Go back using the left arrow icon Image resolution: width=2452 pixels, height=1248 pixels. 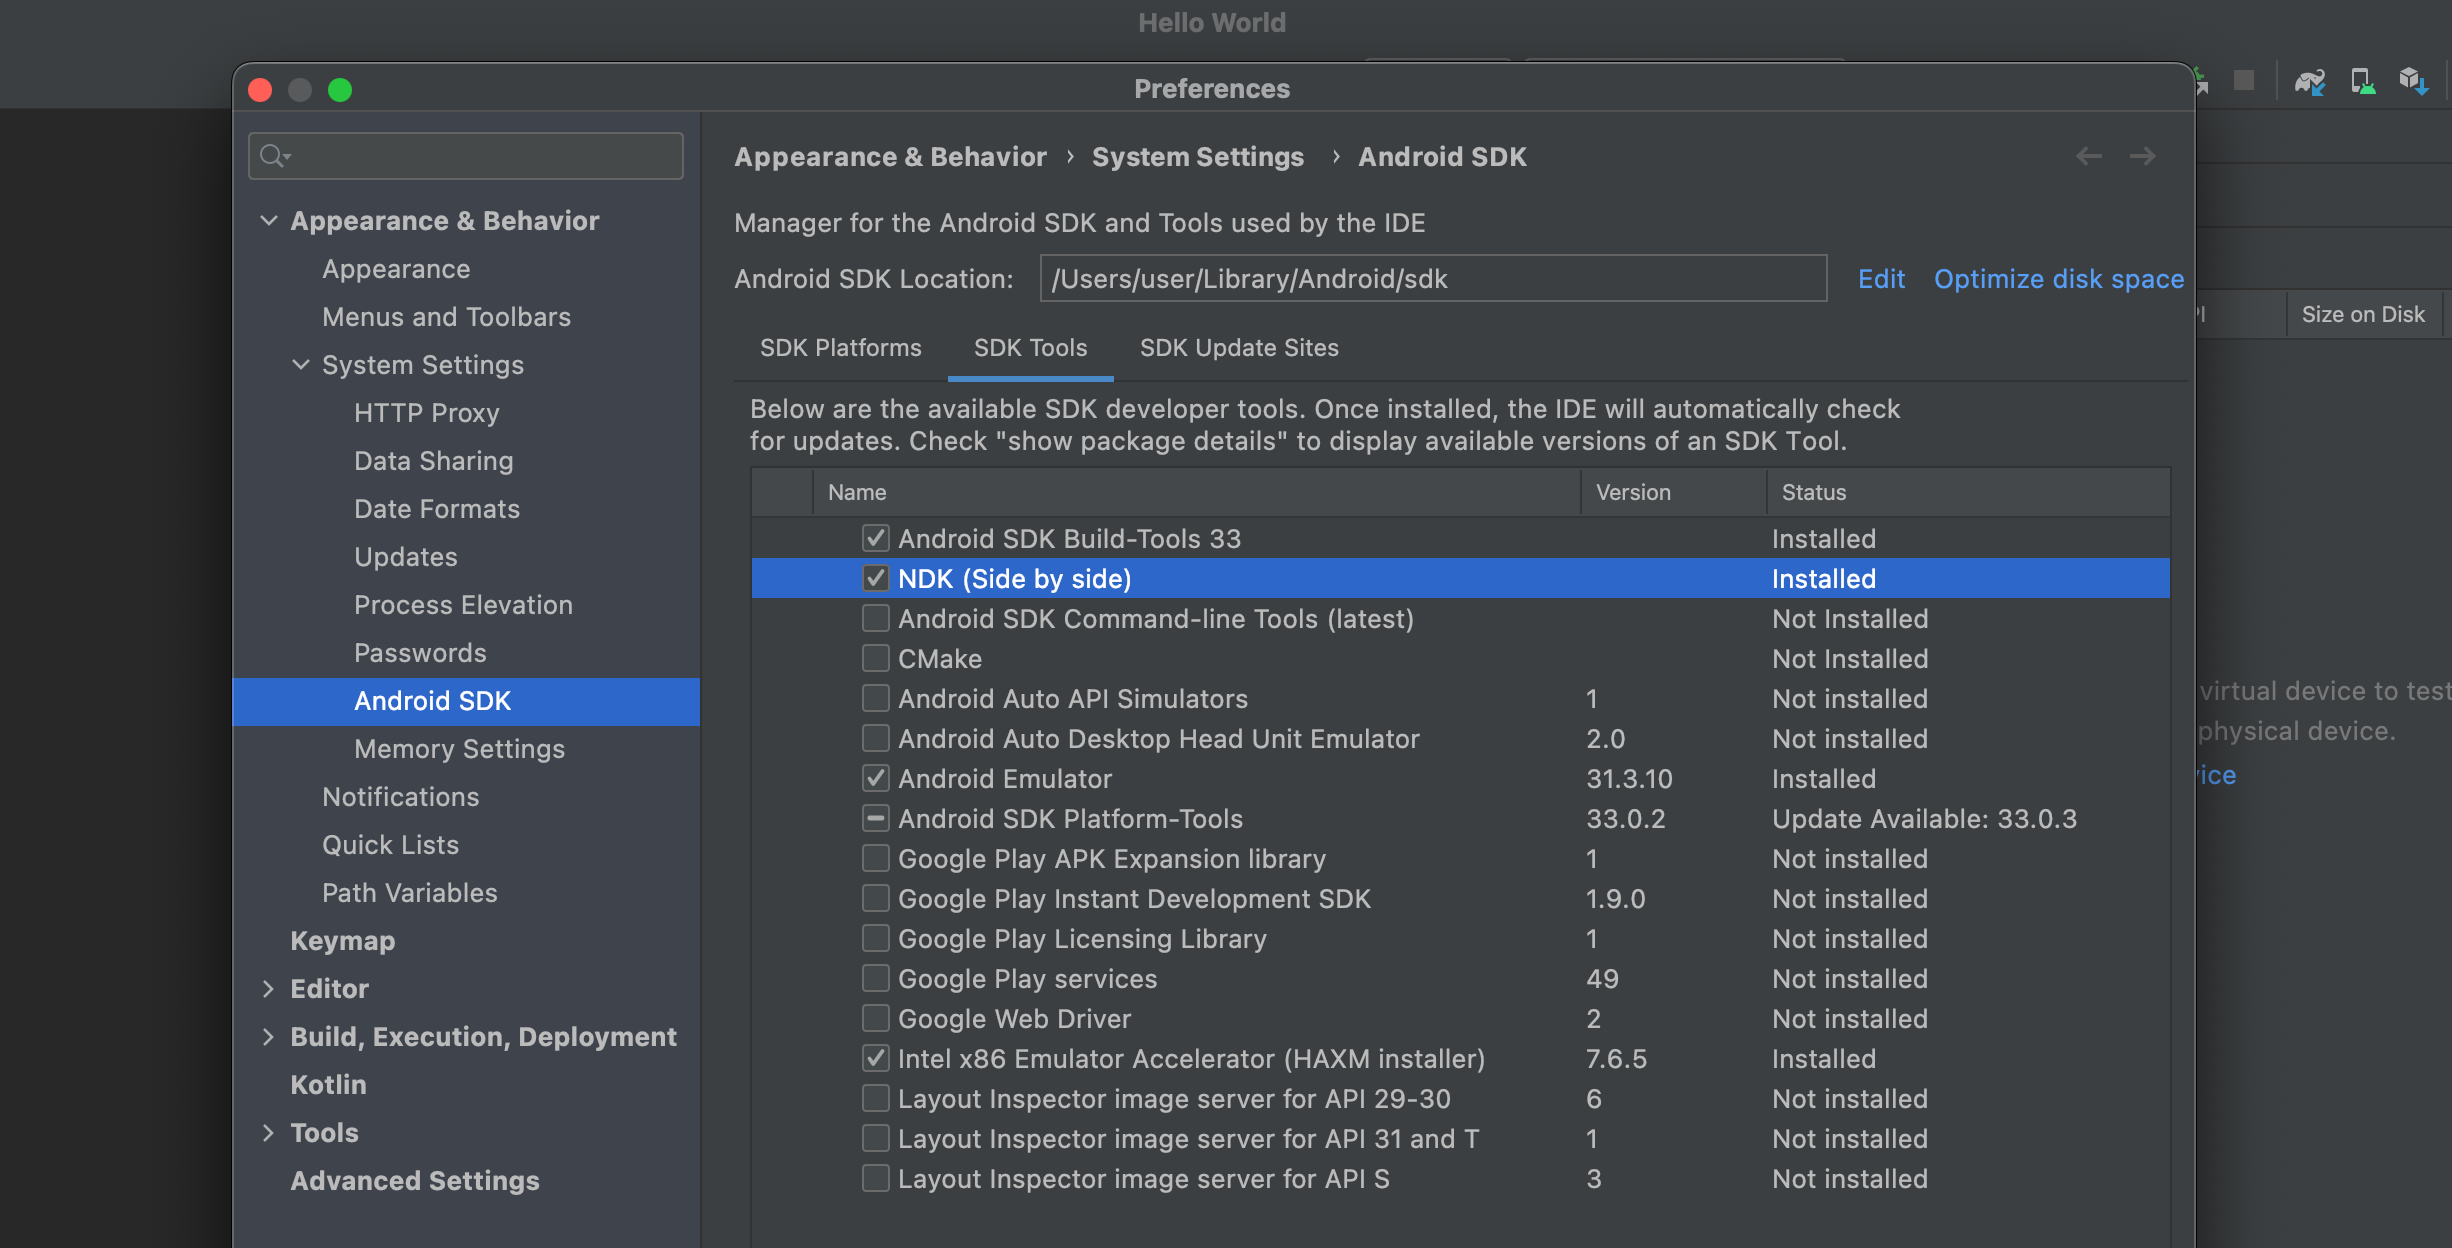tap(2088, 156)
